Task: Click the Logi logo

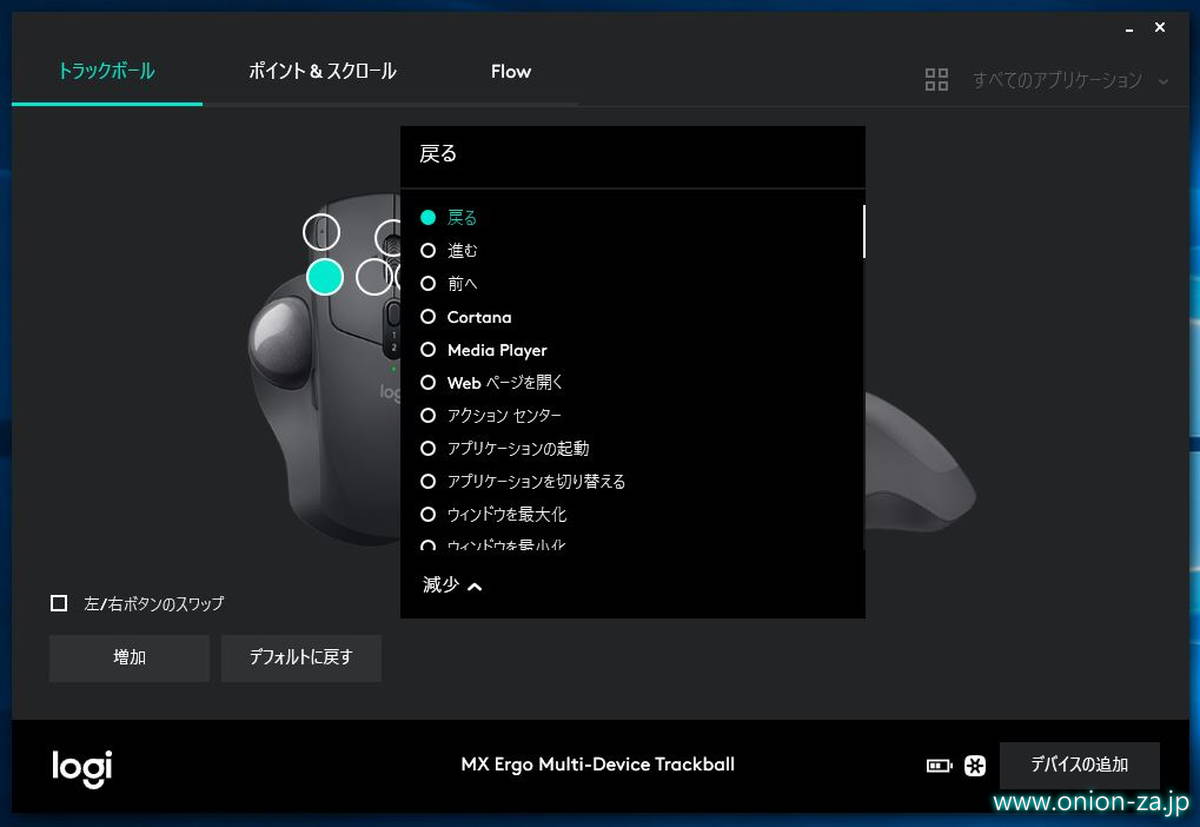Action: (82, 767)
